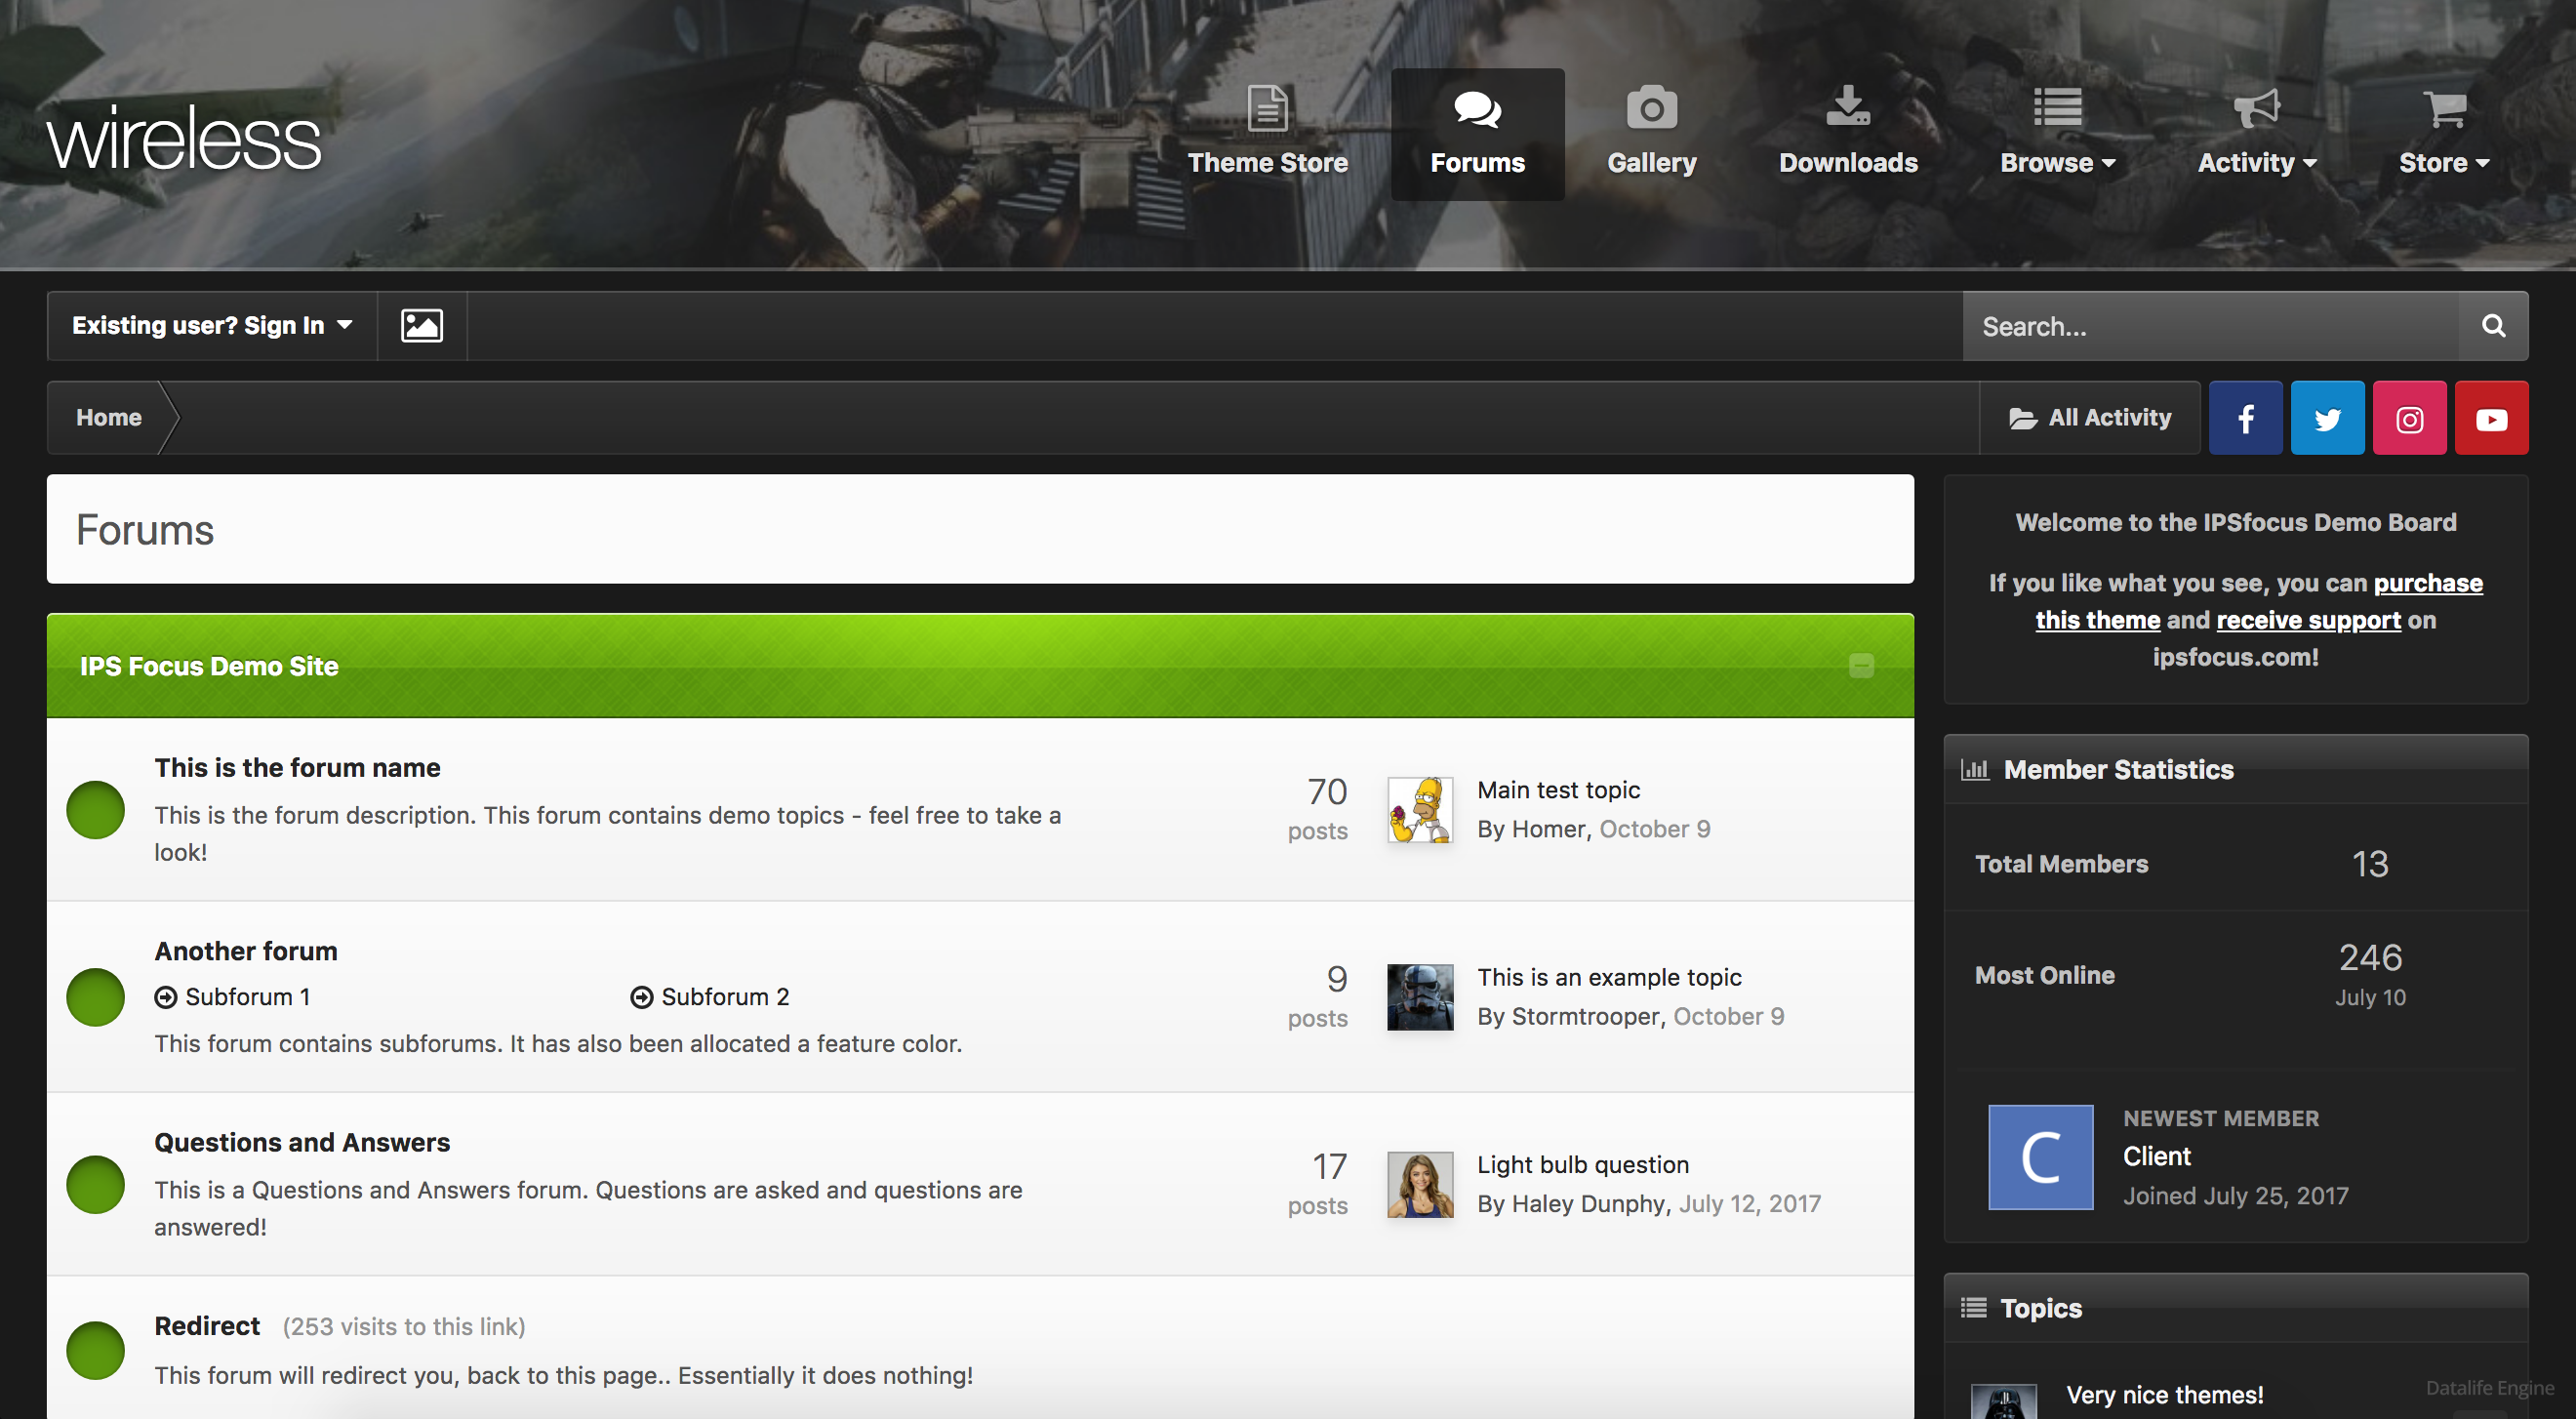
Task: Click the Client member avatar C
Action: (x=2040, y=1157)
